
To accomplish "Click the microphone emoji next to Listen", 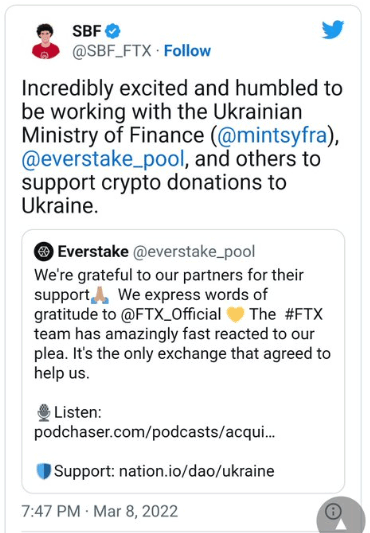I will point(44,412).
